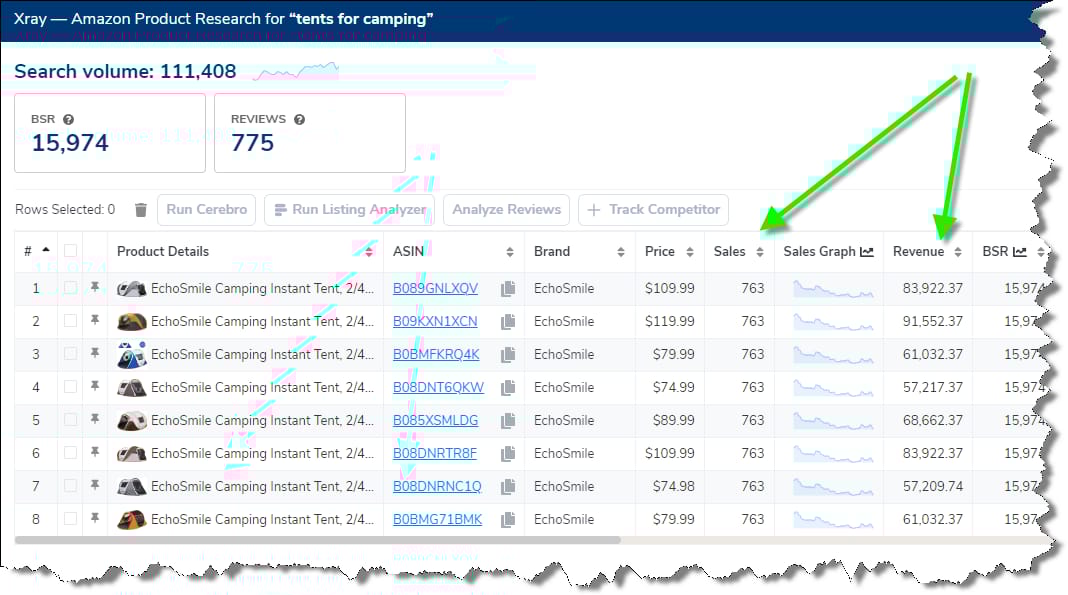
Task: Click BSR chart icon in header
Action: pos(1020,252)
